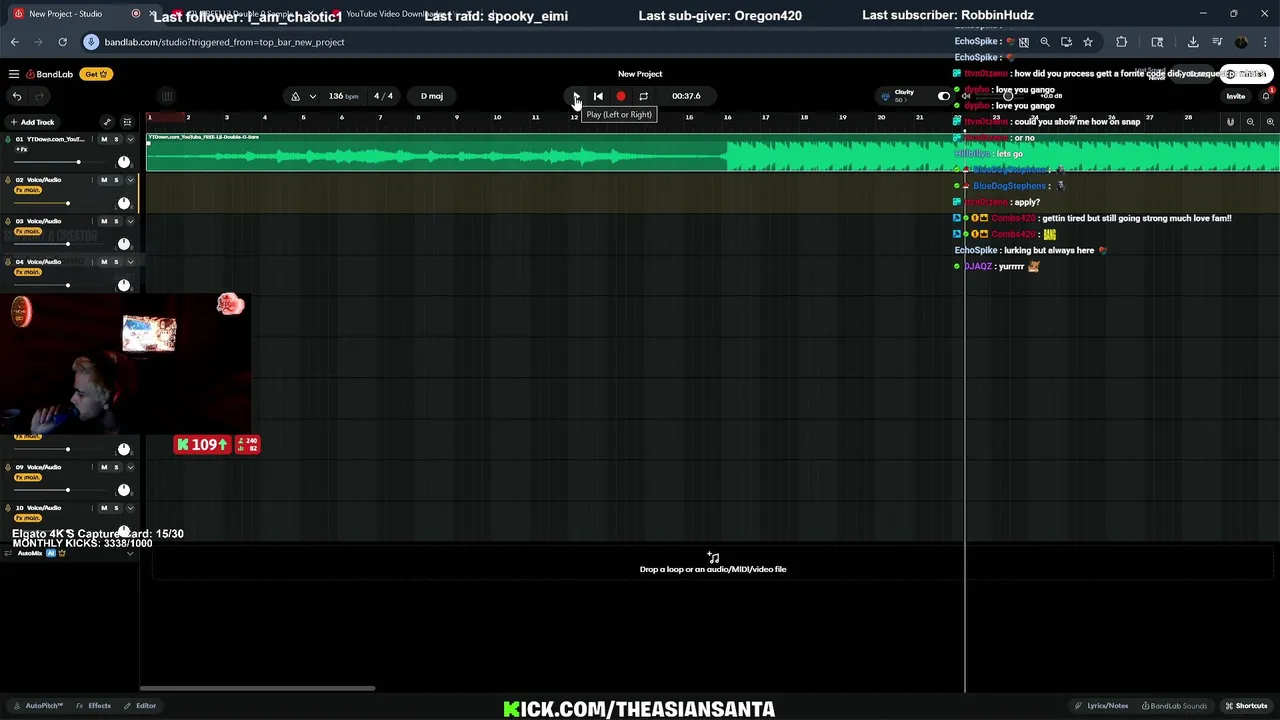Open the automation icon beside Add Track
Screen dimensions: 1280x720
(x=107, y=122)
